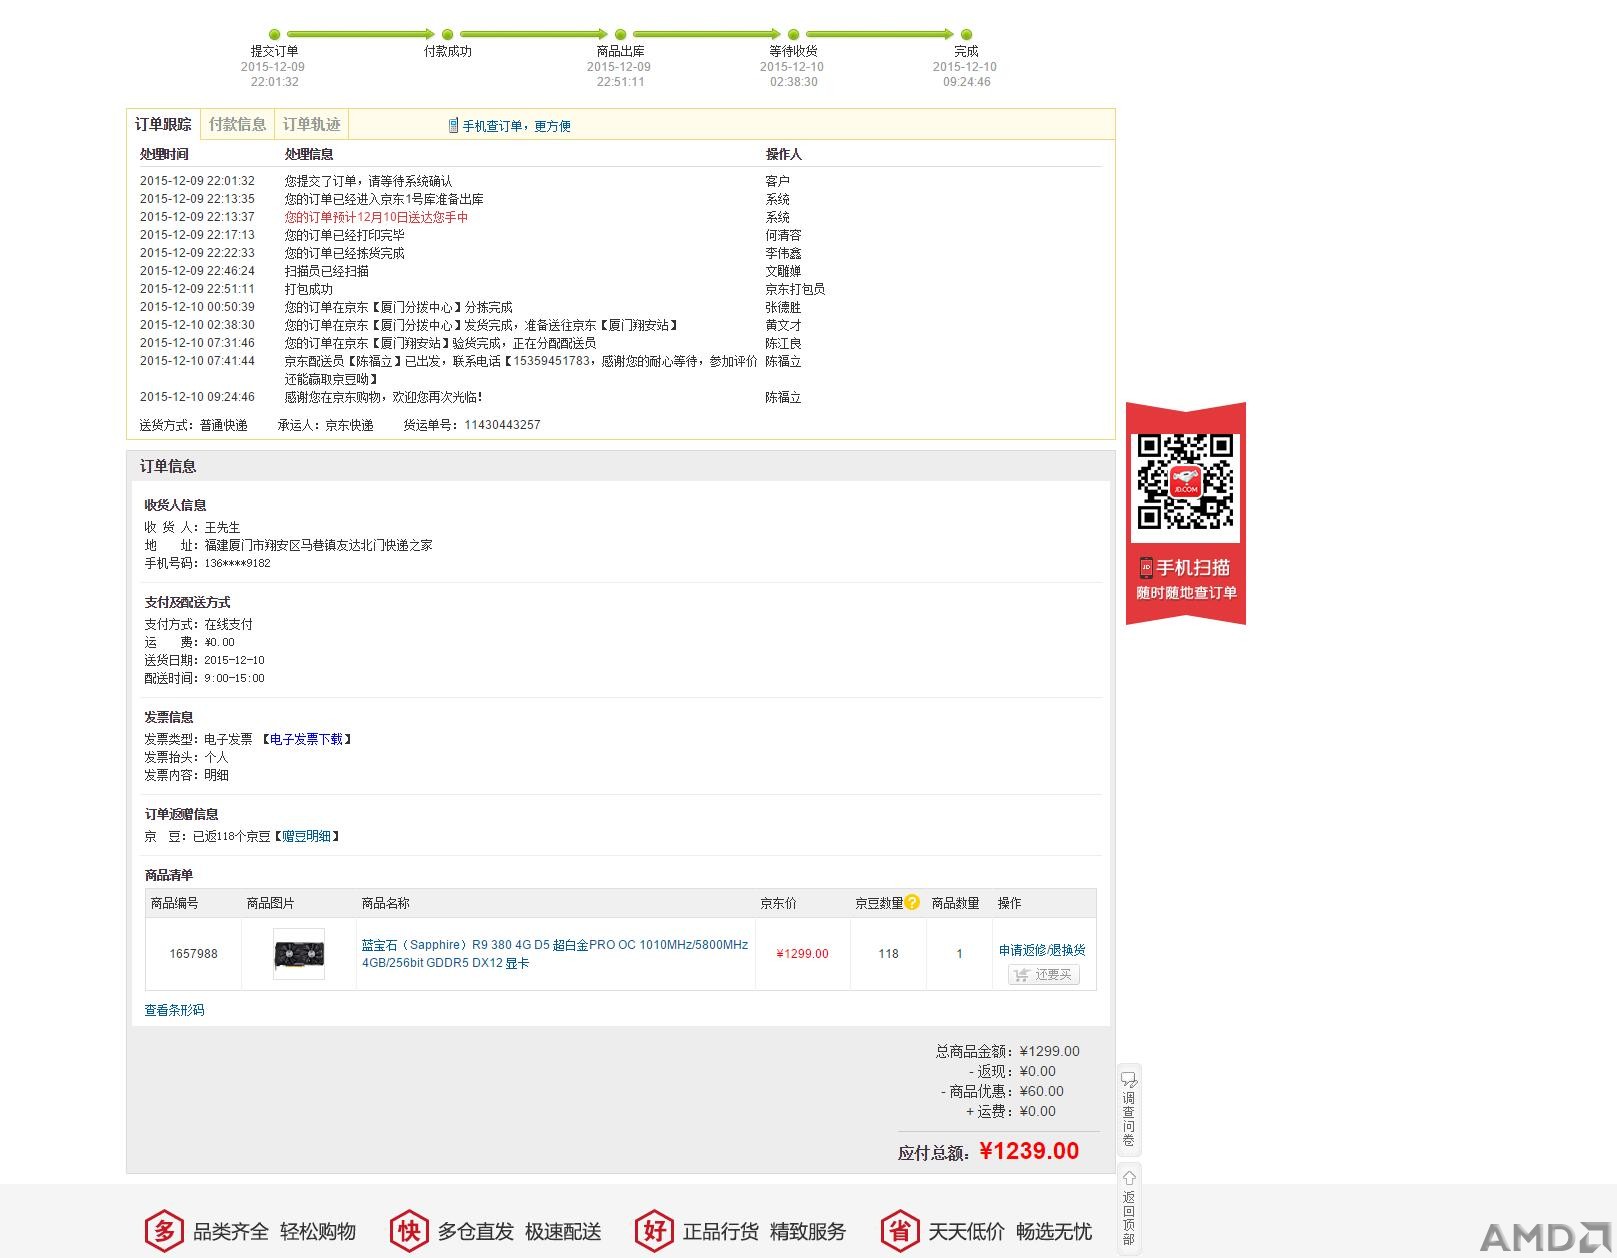The width and height of the screenshot is (1617, 1258).
Task: Open the Sapphire R9 380 product thumbnail
Action: (x=299, y=954)
